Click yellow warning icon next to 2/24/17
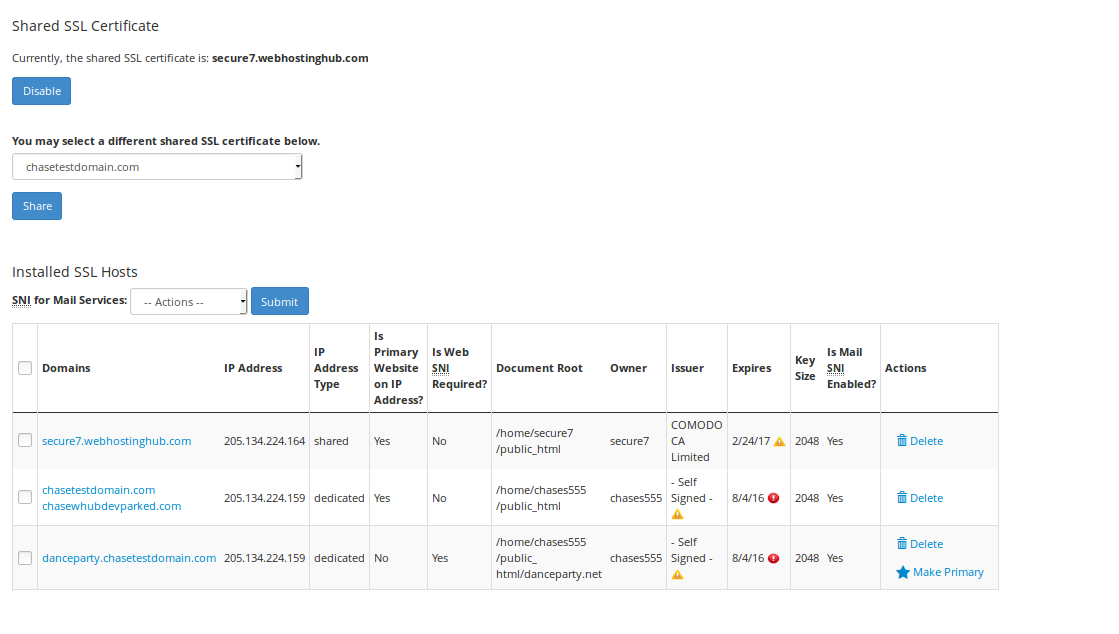The width and height of the screenshot is (1119, 634). tap(780, 441)
